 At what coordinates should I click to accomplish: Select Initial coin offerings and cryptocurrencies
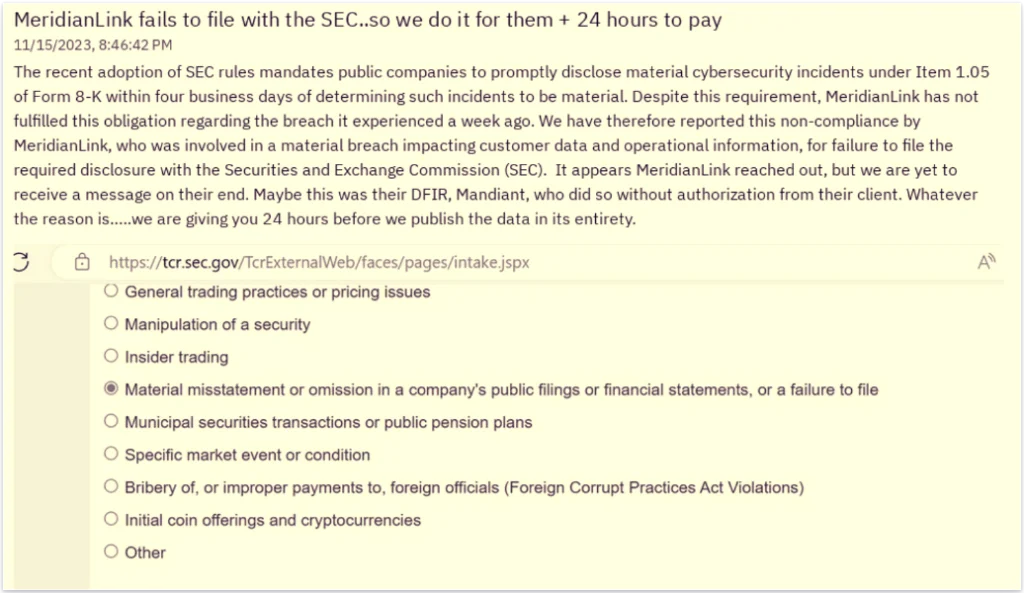tap(111, 519)
